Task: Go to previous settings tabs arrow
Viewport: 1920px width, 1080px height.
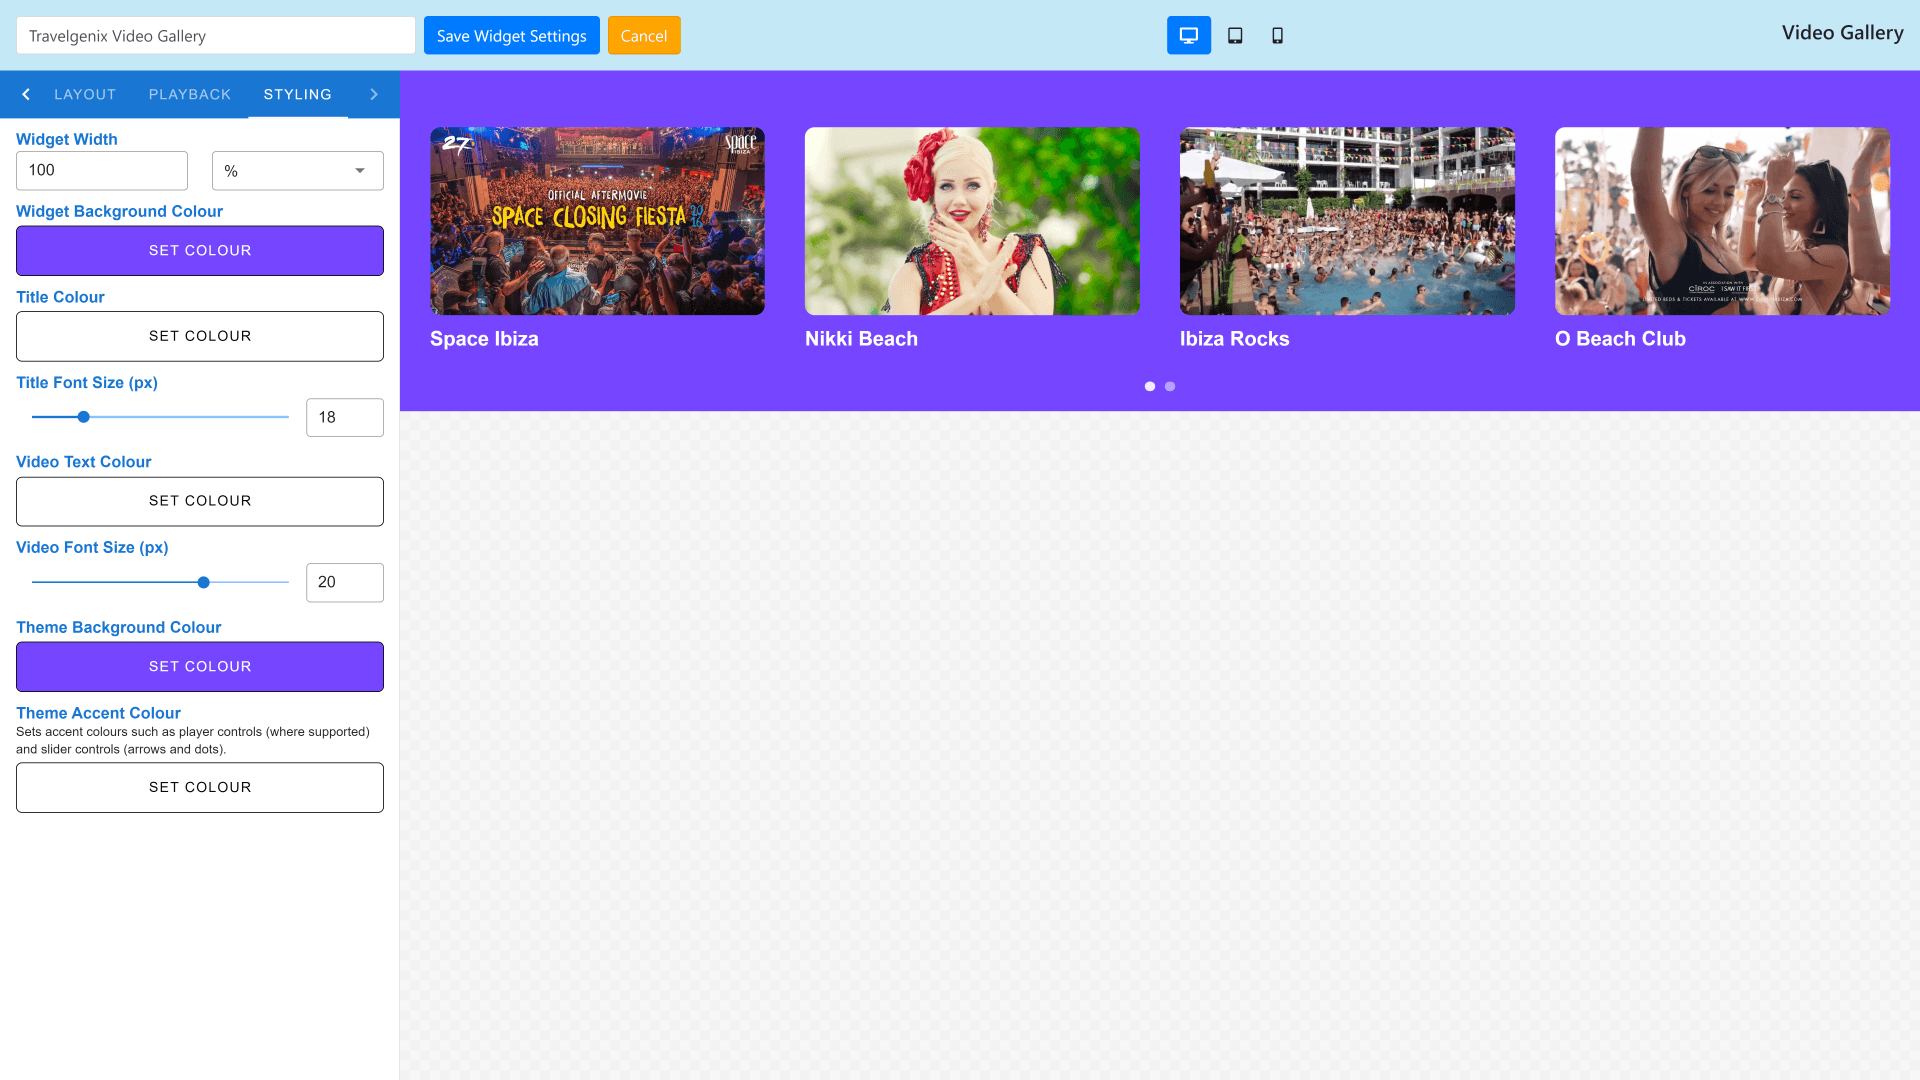Action: 26,94
